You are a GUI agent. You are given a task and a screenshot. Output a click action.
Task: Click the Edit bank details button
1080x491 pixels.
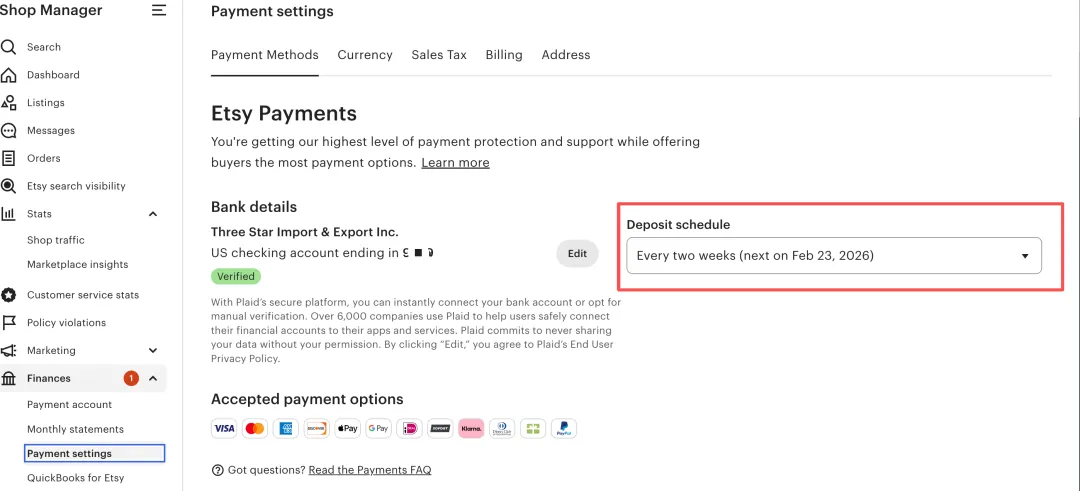click(577, 254)
